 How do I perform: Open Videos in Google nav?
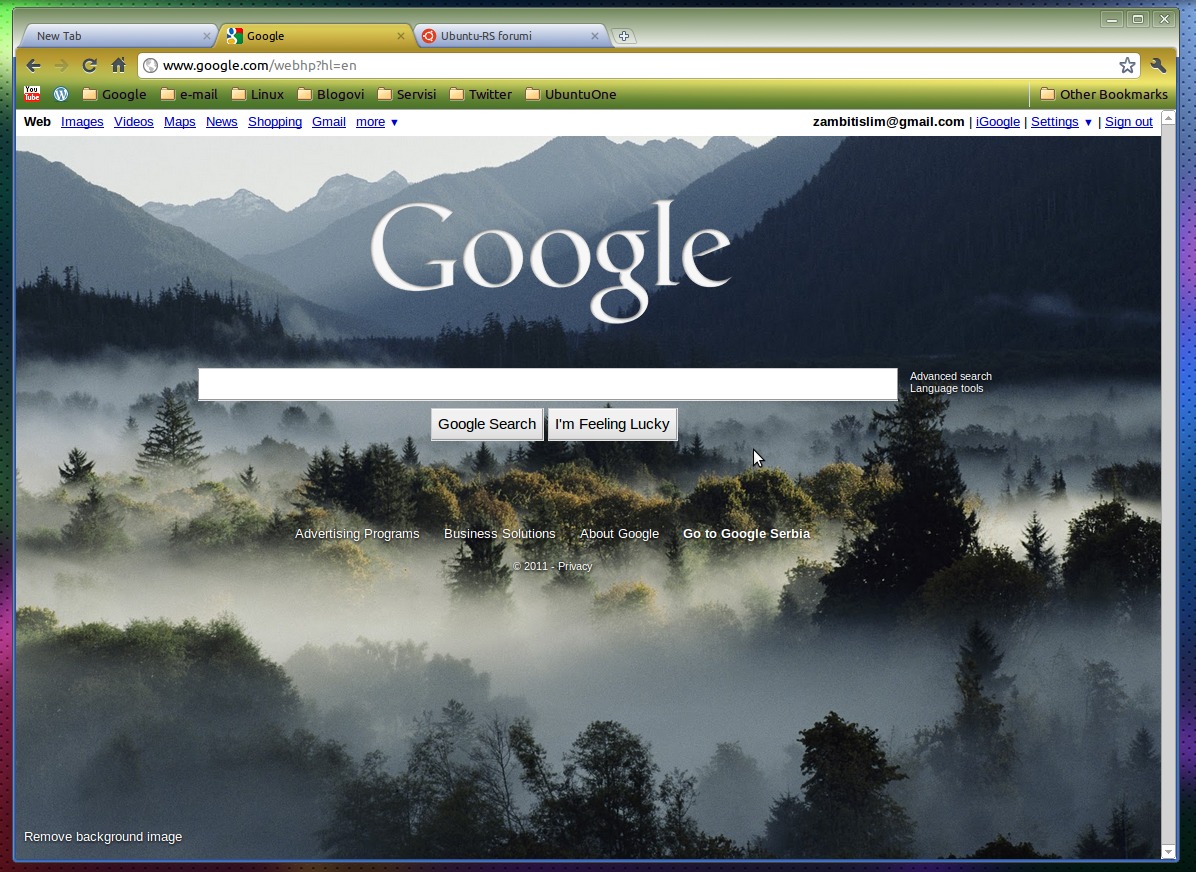133,122
